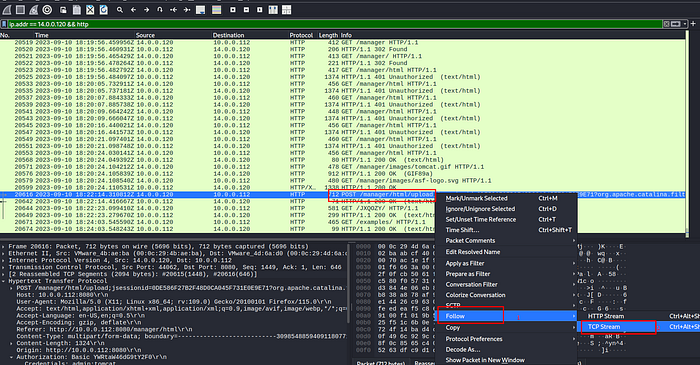Jump to the first packet
Viewport: 700px width, 365px height.
tap(173, 9)
